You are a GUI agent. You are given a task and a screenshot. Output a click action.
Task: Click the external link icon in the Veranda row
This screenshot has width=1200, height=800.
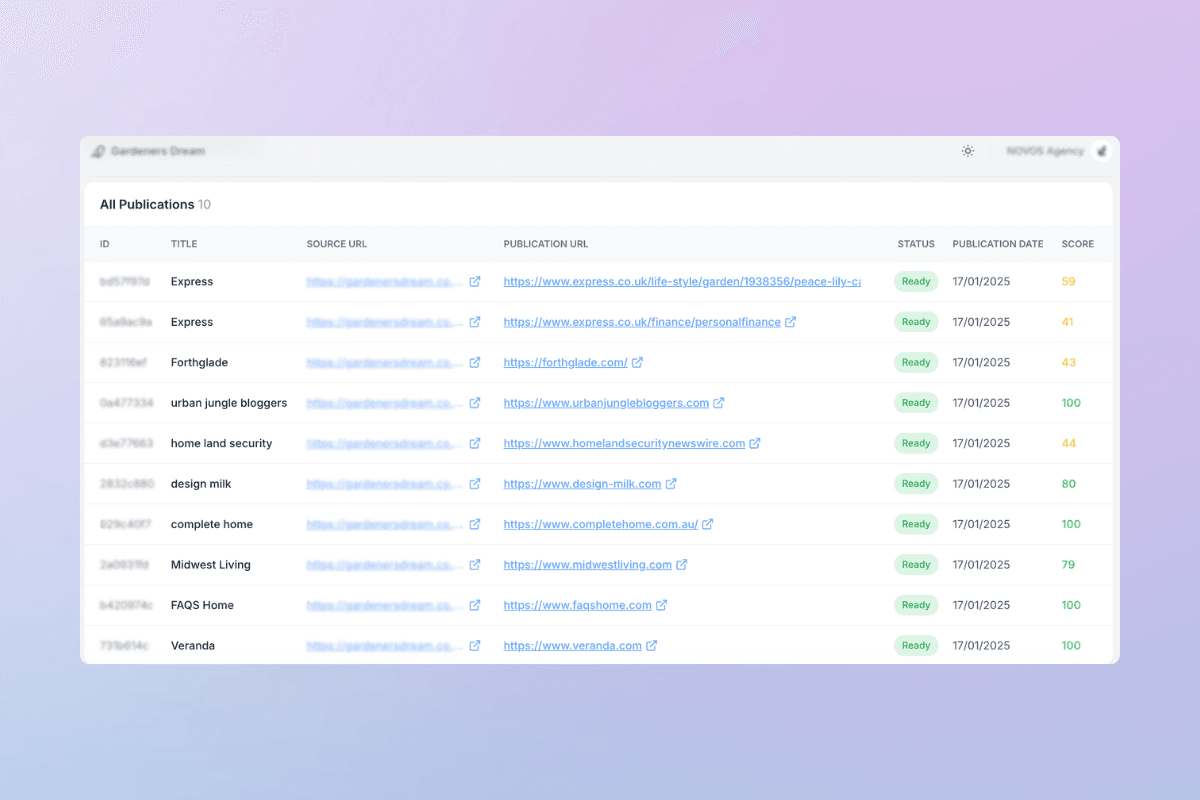click(x=475, y=645)
